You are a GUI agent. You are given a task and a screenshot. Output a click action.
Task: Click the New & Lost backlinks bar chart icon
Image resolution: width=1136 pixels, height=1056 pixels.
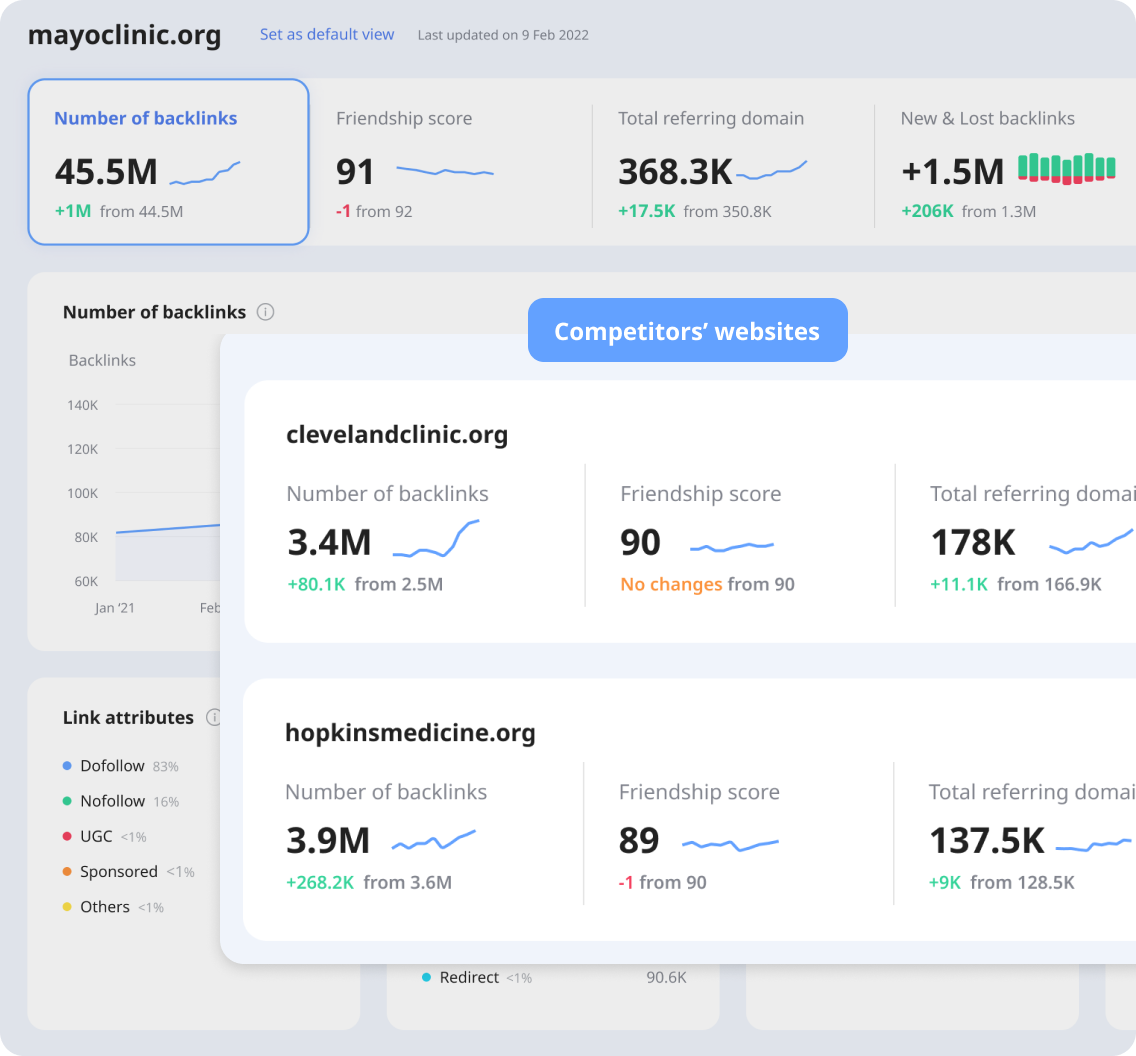pos(1066,169)
